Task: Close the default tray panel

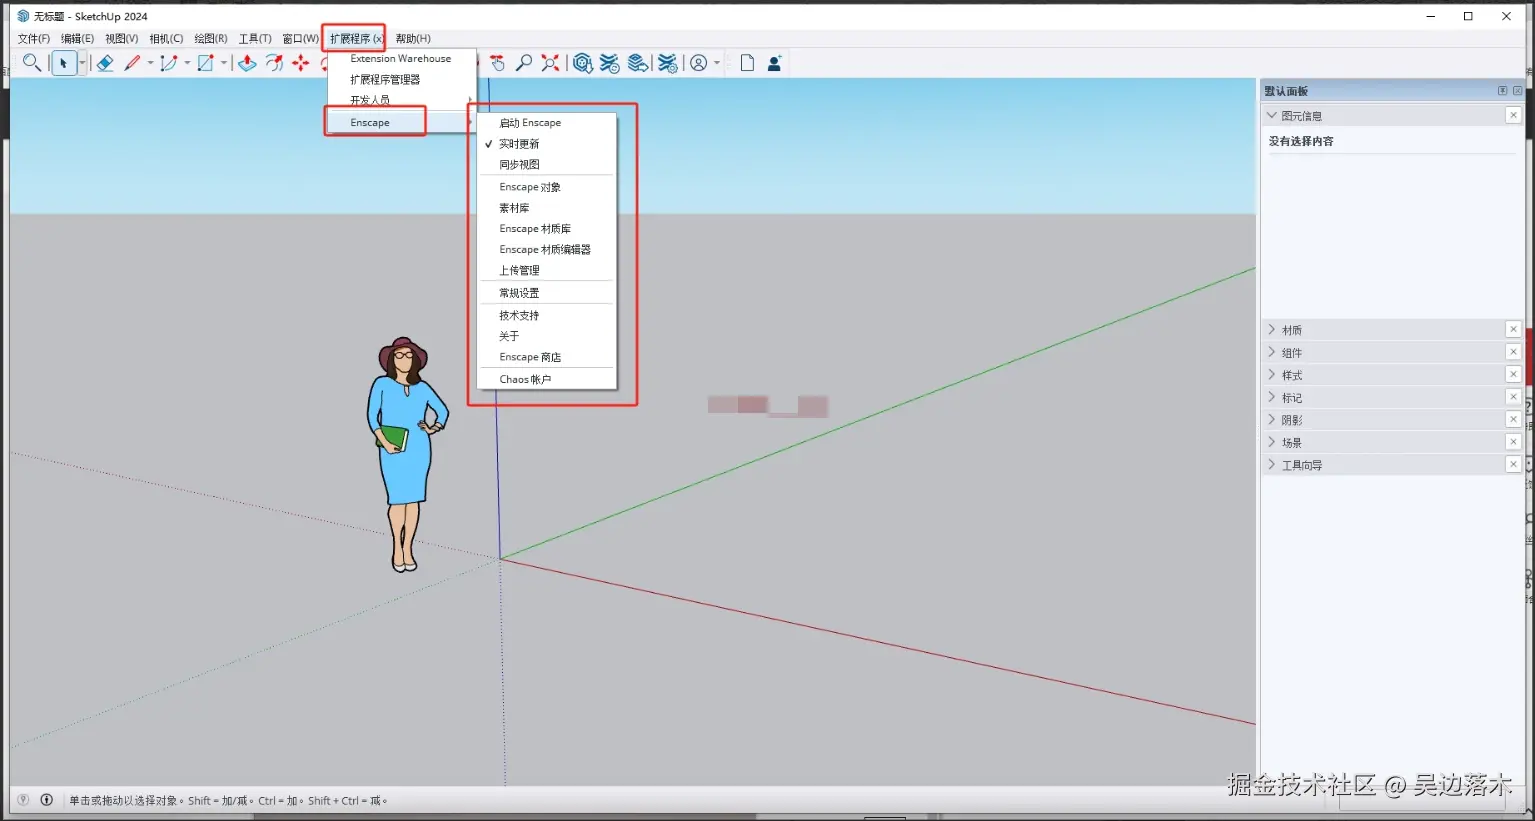Action: pos(1517,91)
